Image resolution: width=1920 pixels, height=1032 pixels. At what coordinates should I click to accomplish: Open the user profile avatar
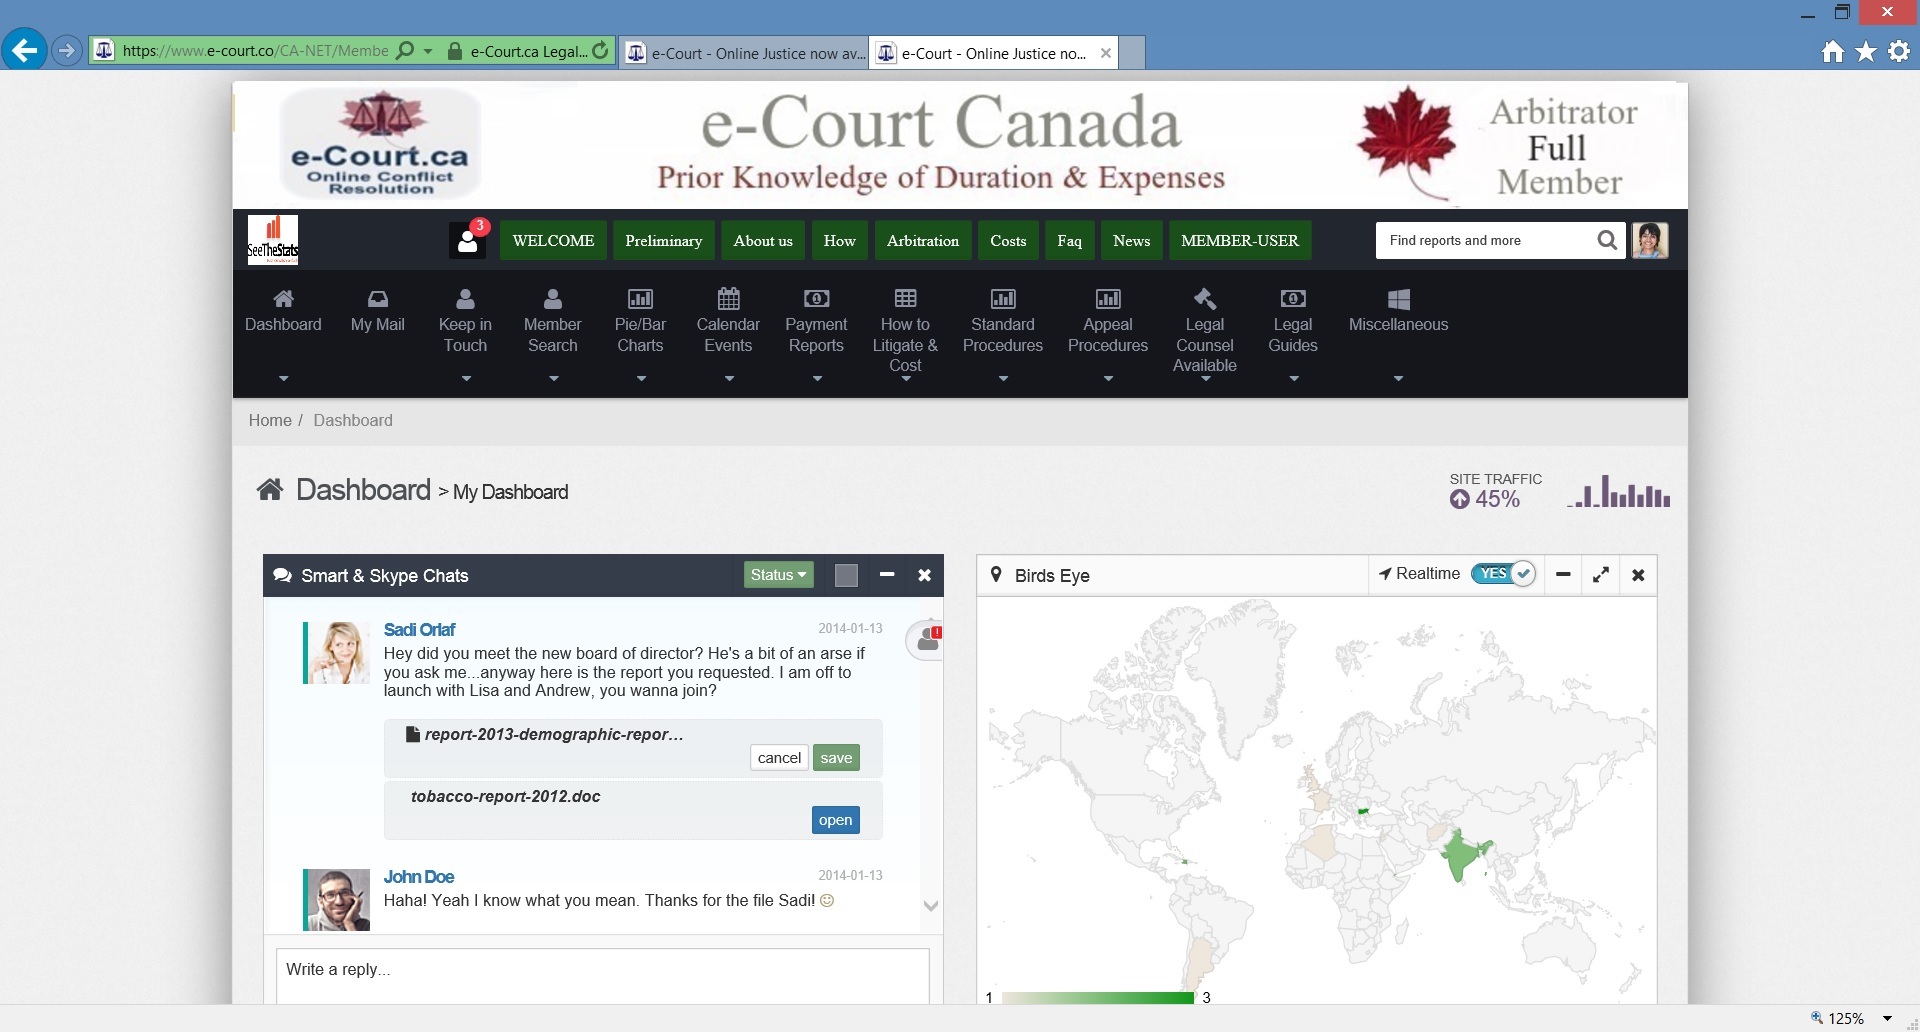pos(1649,240)
